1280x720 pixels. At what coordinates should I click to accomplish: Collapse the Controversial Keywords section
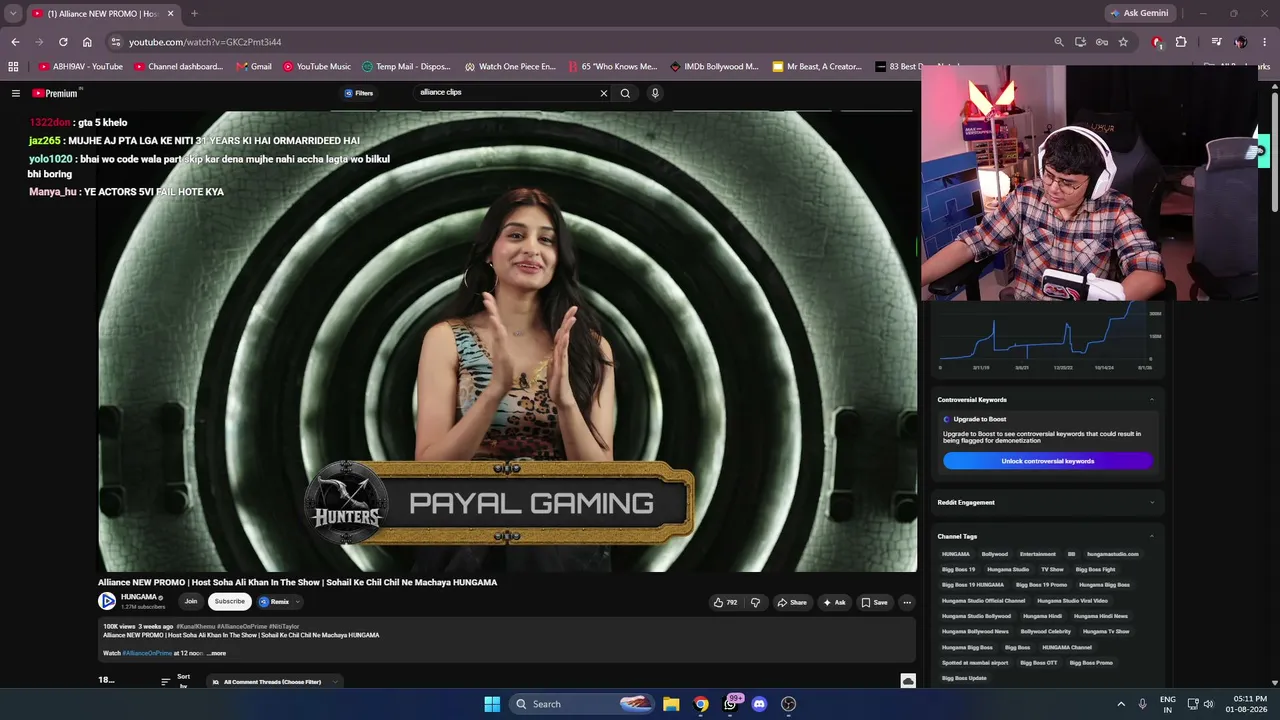click(1151, 400)
